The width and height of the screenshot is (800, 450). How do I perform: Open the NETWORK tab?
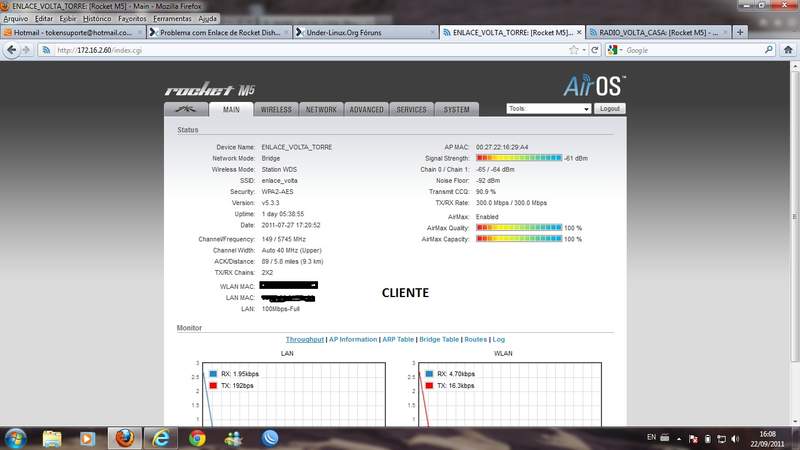click(x=321, y=109)
